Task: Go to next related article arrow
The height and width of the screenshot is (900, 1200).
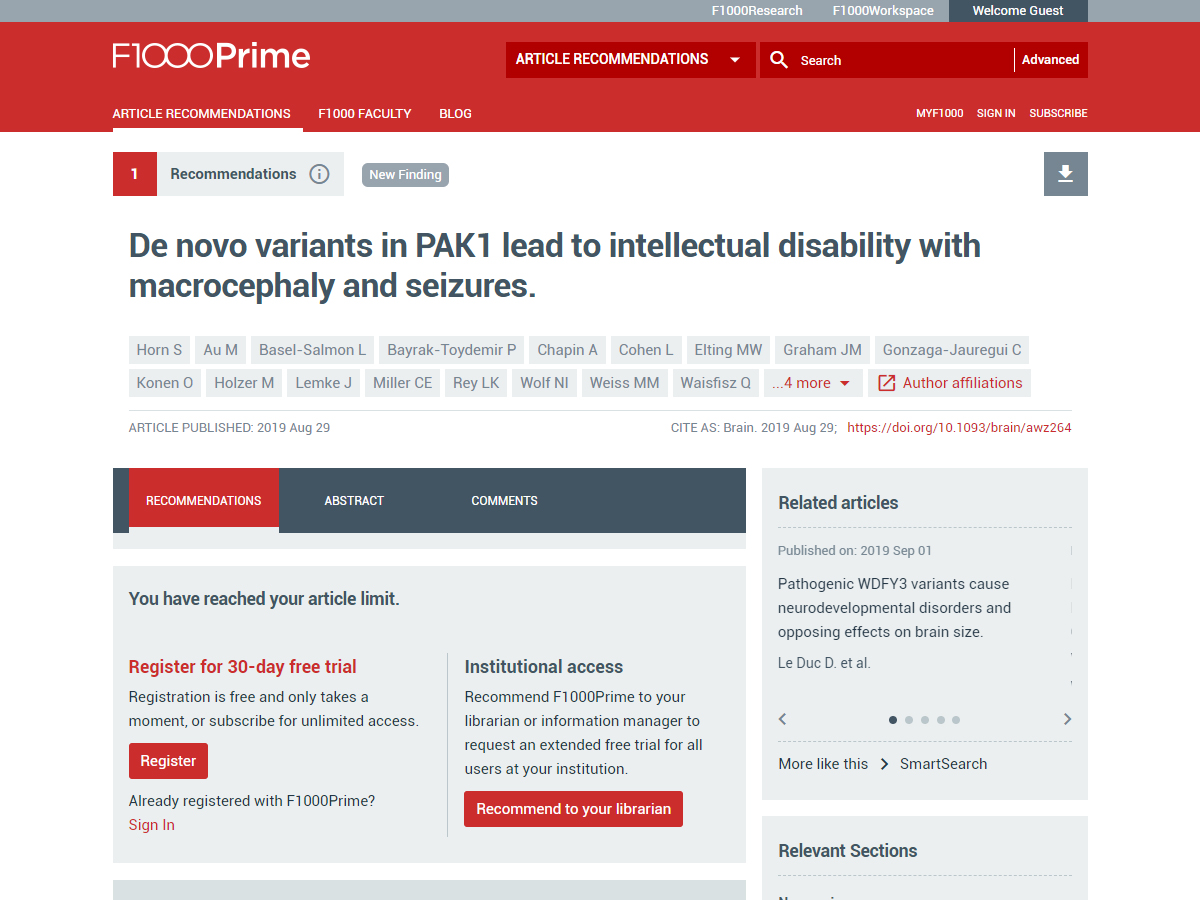Action: [x=1067, y=719]
